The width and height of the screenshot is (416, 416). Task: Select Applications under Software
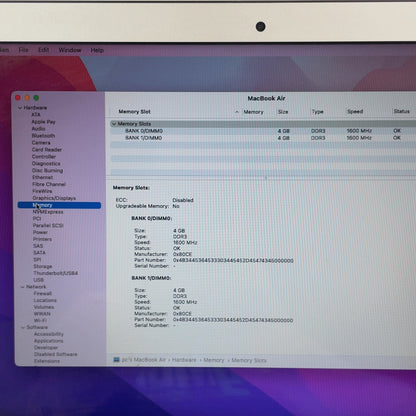tap(48, 341)
